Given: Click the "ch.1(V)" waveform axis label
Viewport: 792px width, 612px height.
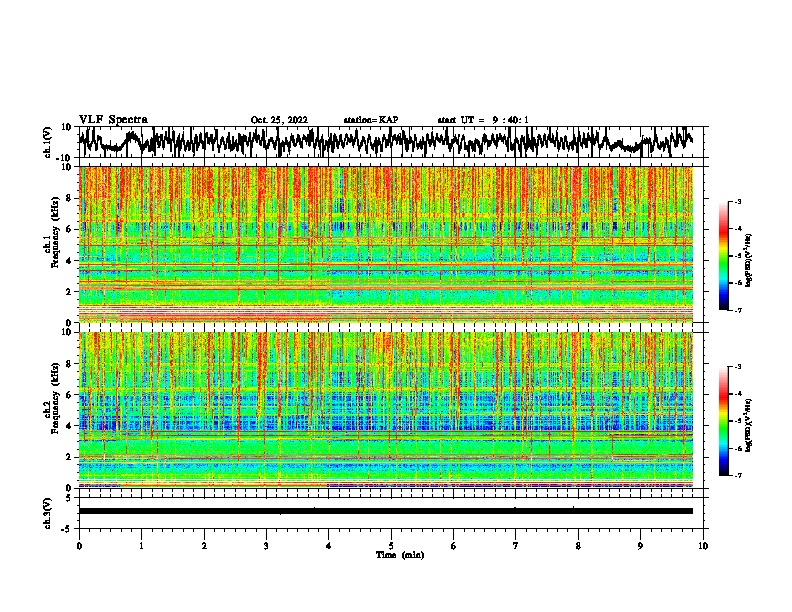Looking at the screenshot, I should point(48,142).
